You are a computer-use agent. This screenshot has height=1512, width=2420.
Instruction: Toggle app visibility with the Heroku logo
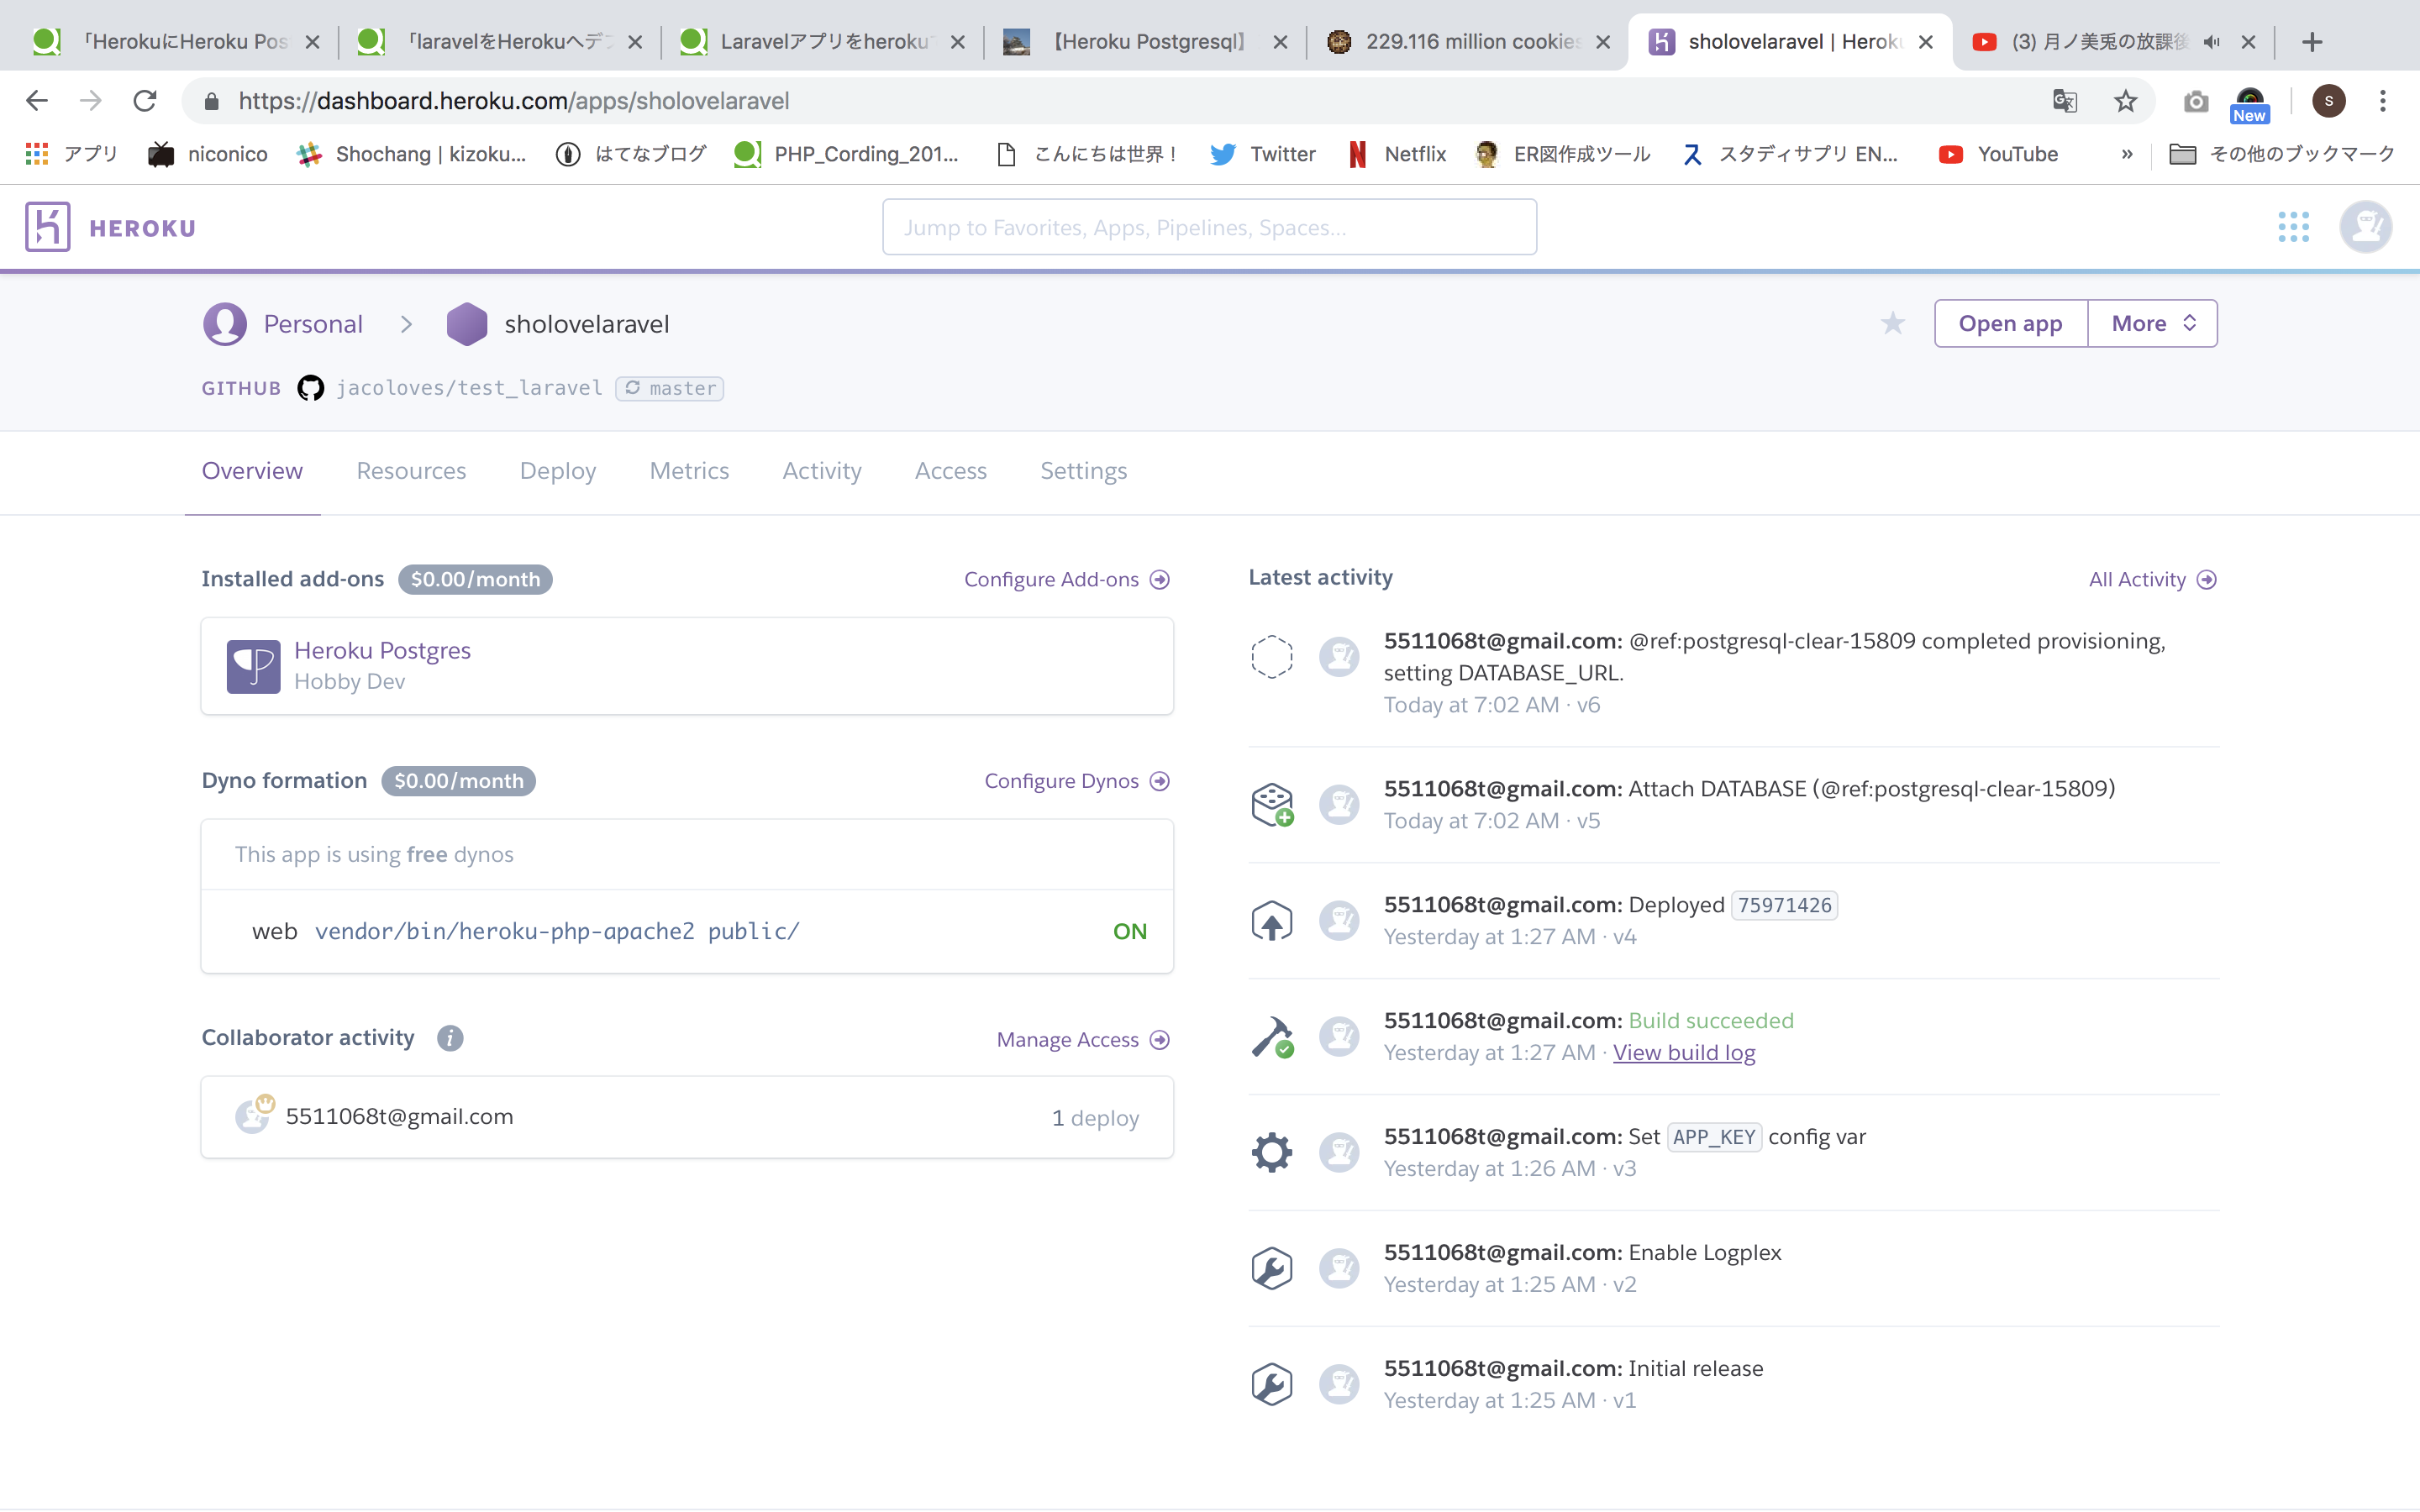(x=47, y=227)
